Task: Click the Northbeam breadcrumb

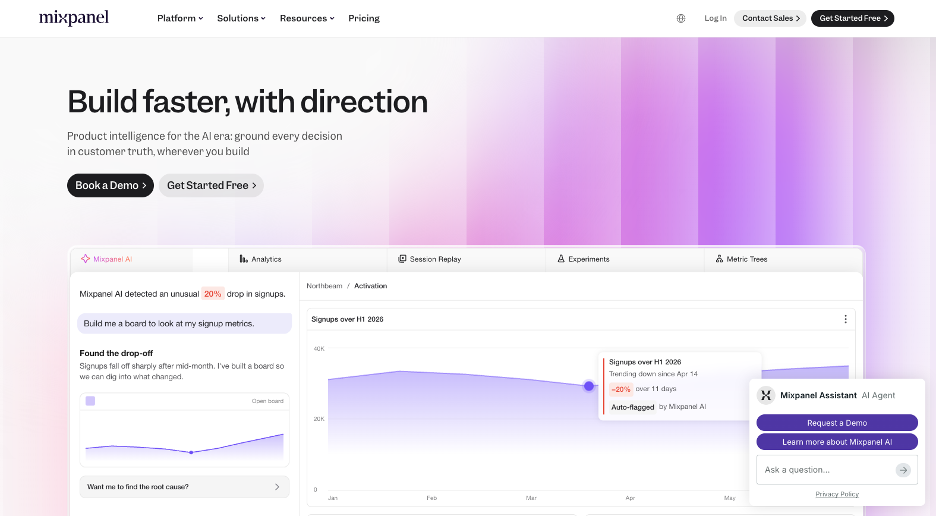Action: (324, 286)
